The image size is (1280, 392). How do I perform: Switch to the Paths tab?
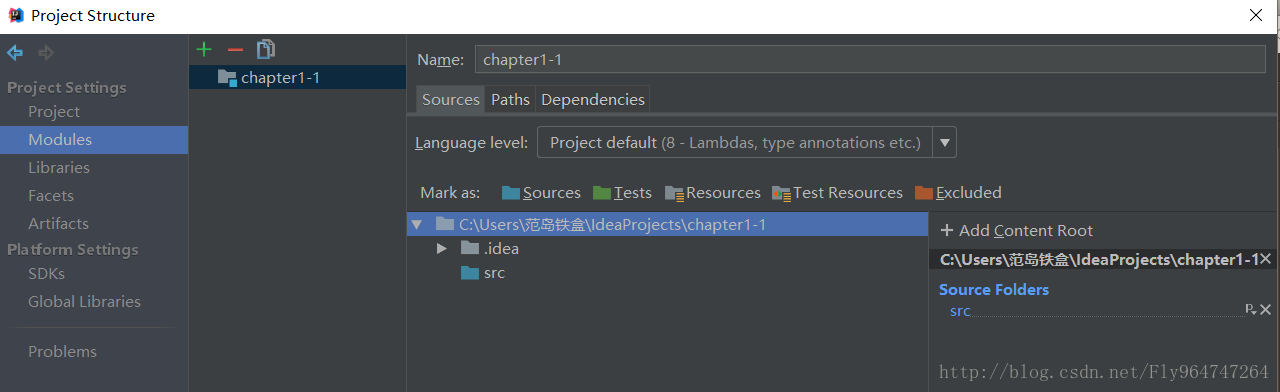[x=510, y=99]
